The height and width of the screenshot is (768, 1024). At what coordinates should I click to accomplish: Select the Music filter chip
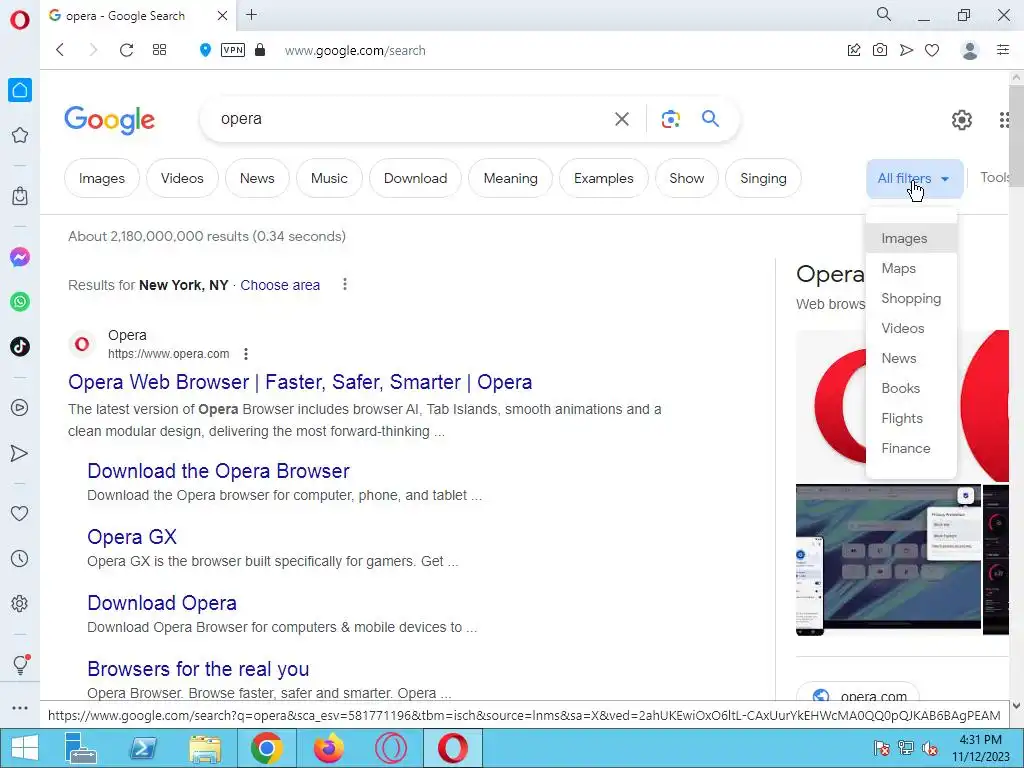click(x=329, y=178)
